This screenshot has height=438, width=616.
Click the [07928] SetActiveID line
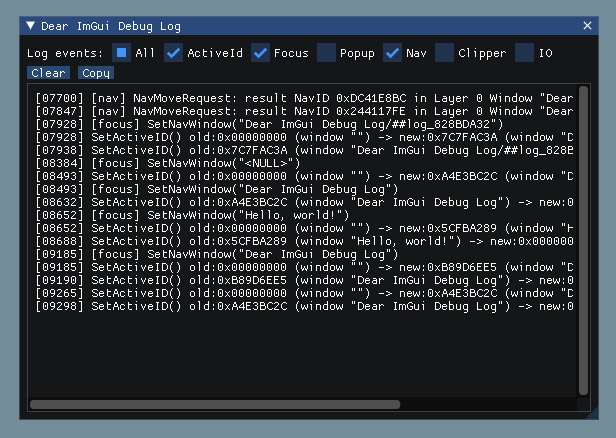[x=304, y=137]
